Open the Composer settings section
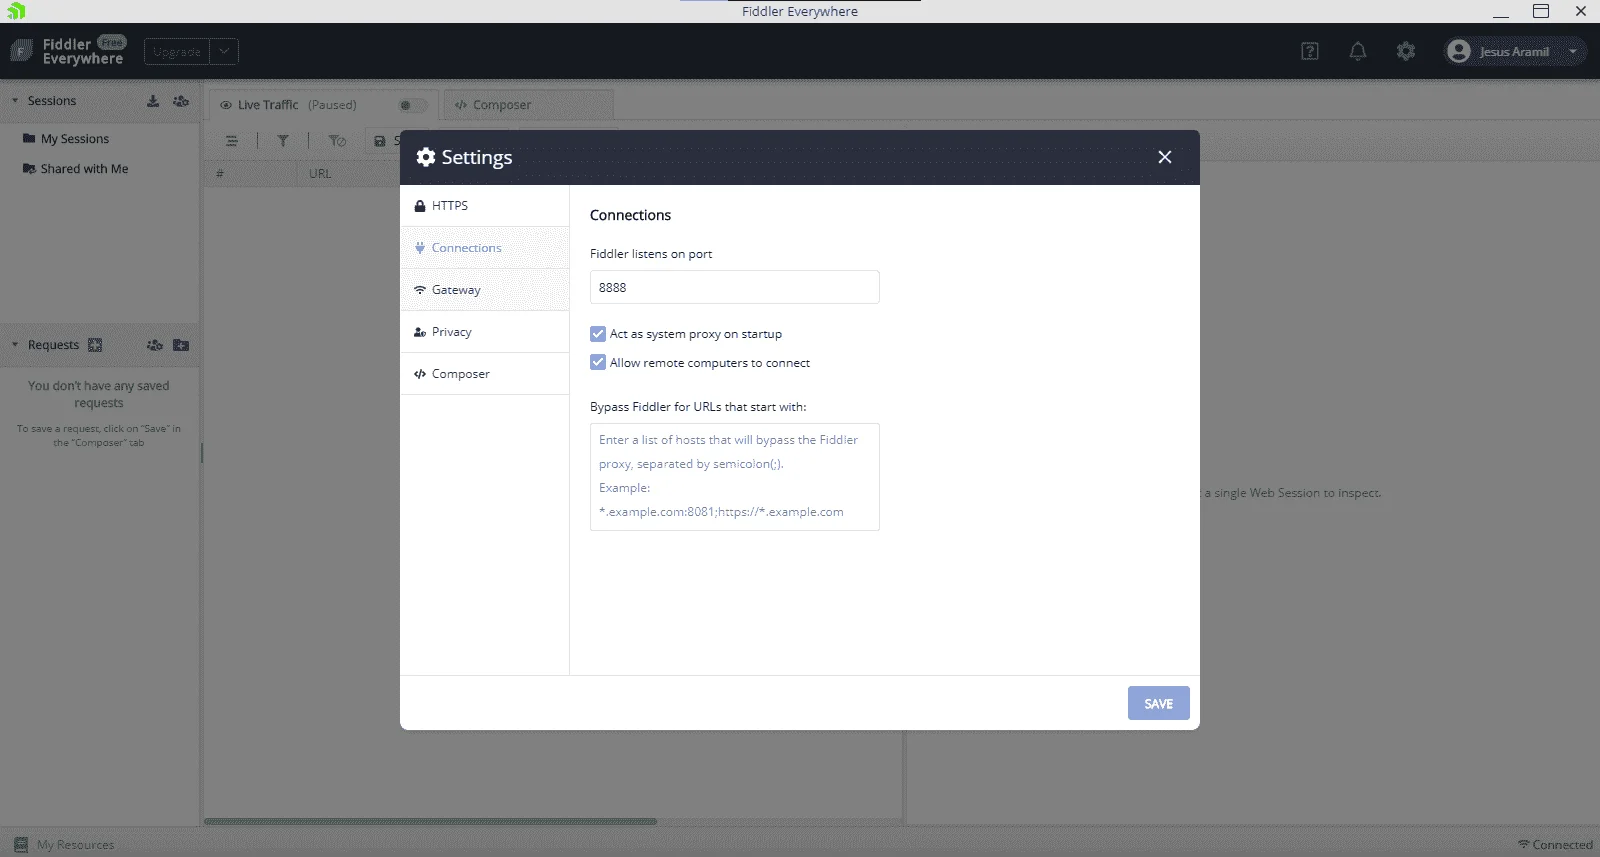 [485, 374]
